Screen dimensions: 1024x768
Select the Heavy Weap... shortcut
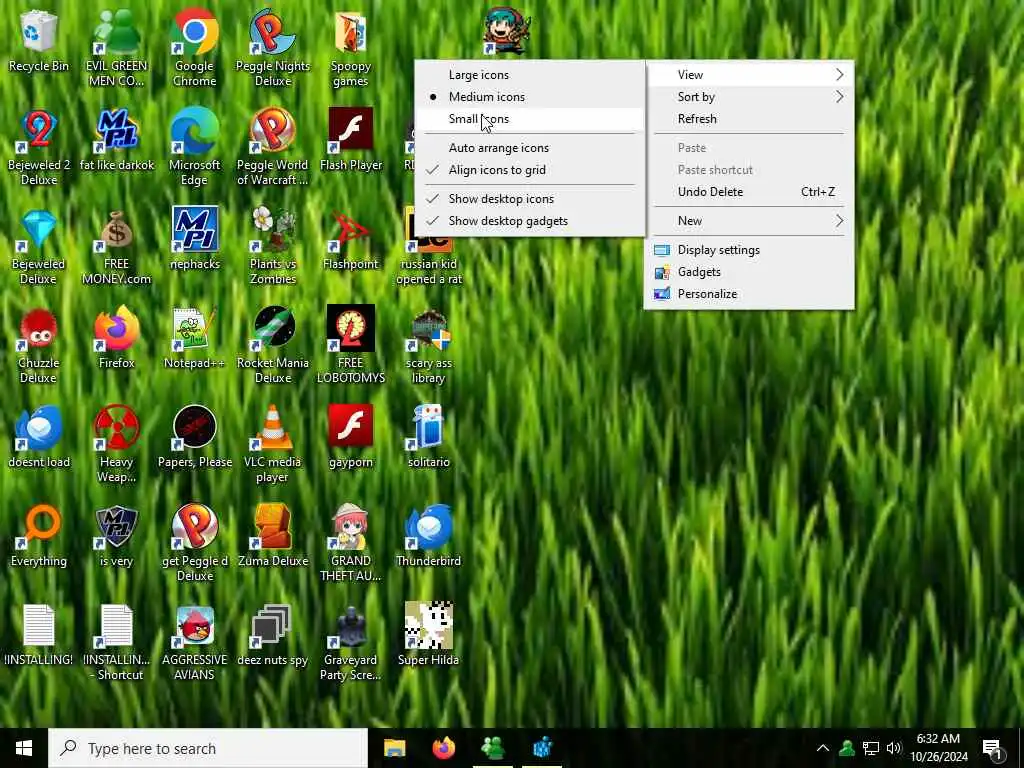click(x=117, y=445)
